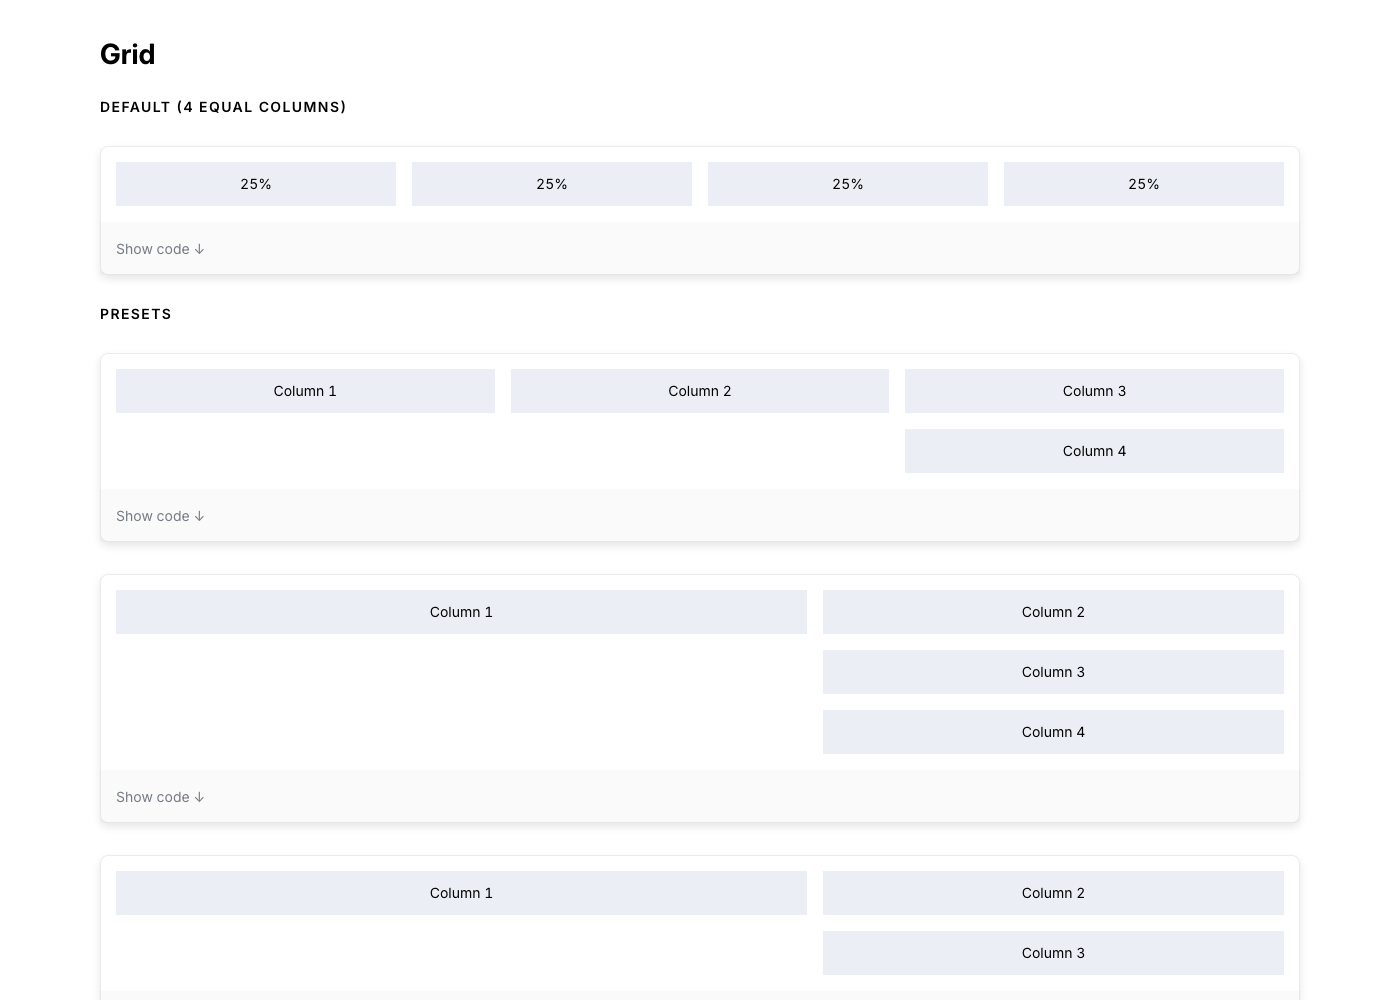Expand Show code under the first preset grid
The image size is (1400, 1000).
pos(160,516)
